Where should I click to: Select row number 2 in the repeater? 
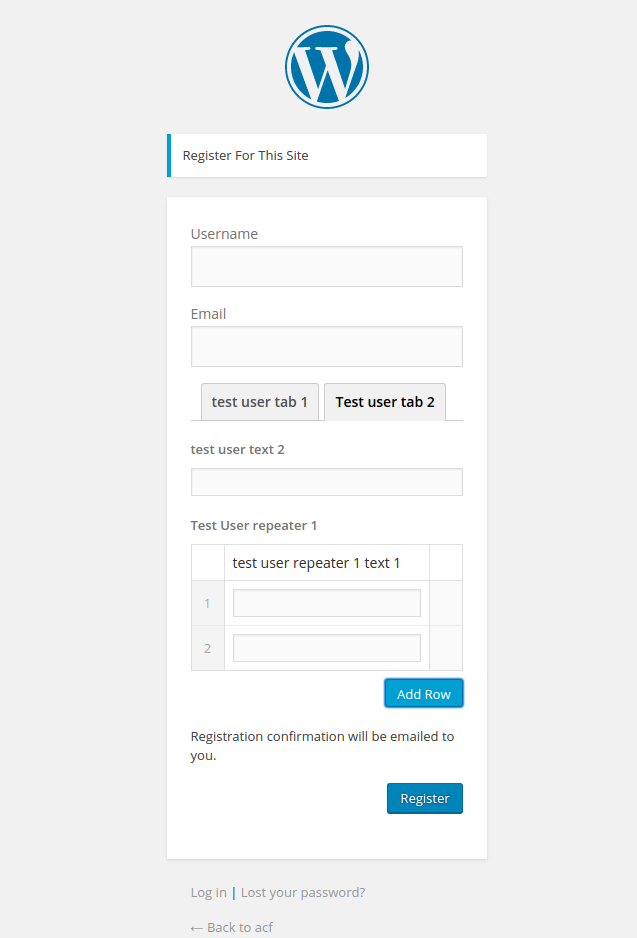pos(207,647)
